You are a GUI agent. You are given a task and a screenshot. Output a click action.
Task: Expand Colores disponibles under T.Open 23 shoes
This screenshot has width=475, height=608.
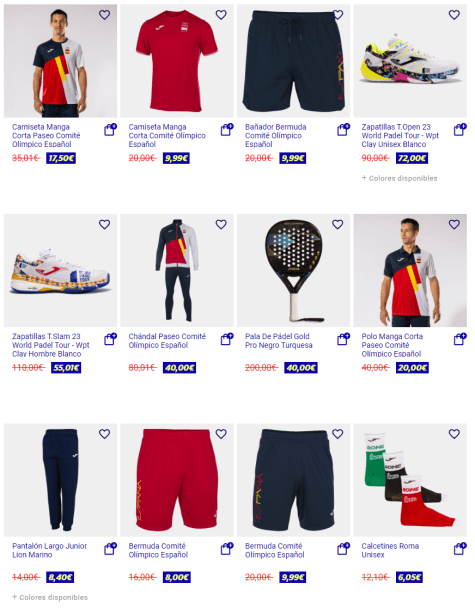(x=399, y=178)
